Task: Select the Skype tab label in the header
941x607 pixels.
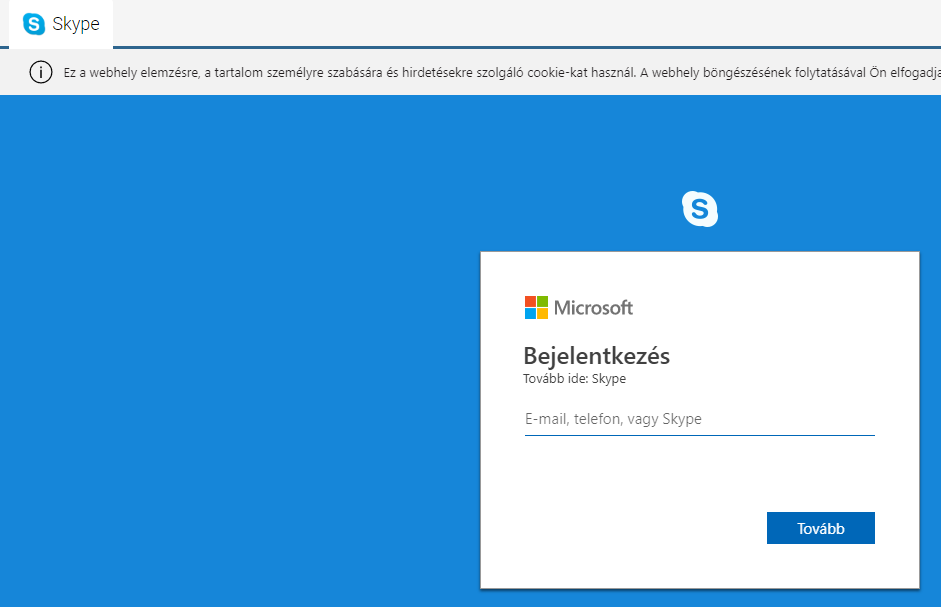Action: click(x=76, y=24)
